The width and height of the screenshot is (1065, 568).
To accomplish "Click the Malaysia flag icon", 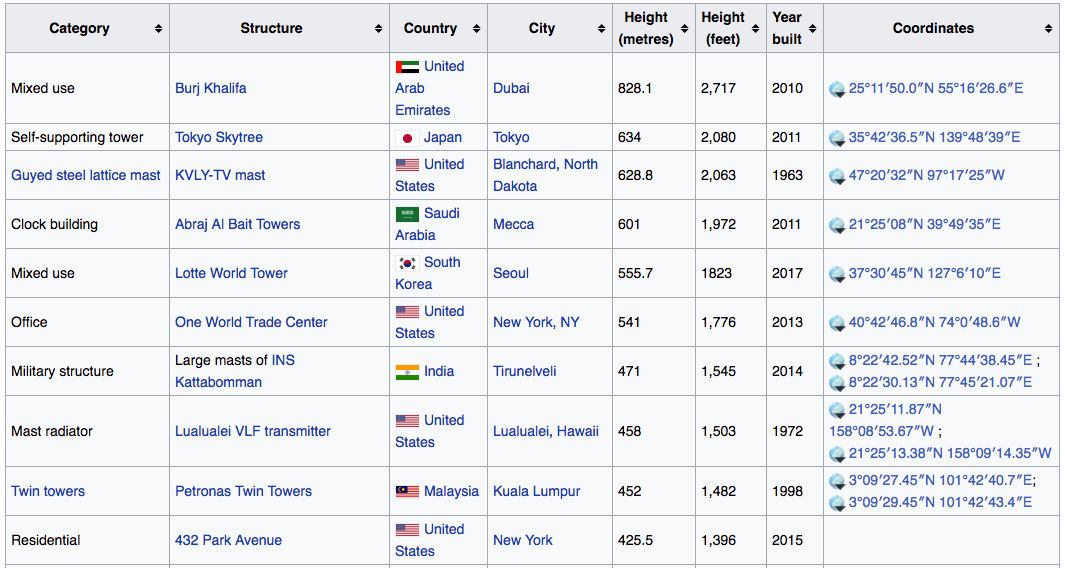I will click(408, 491).
